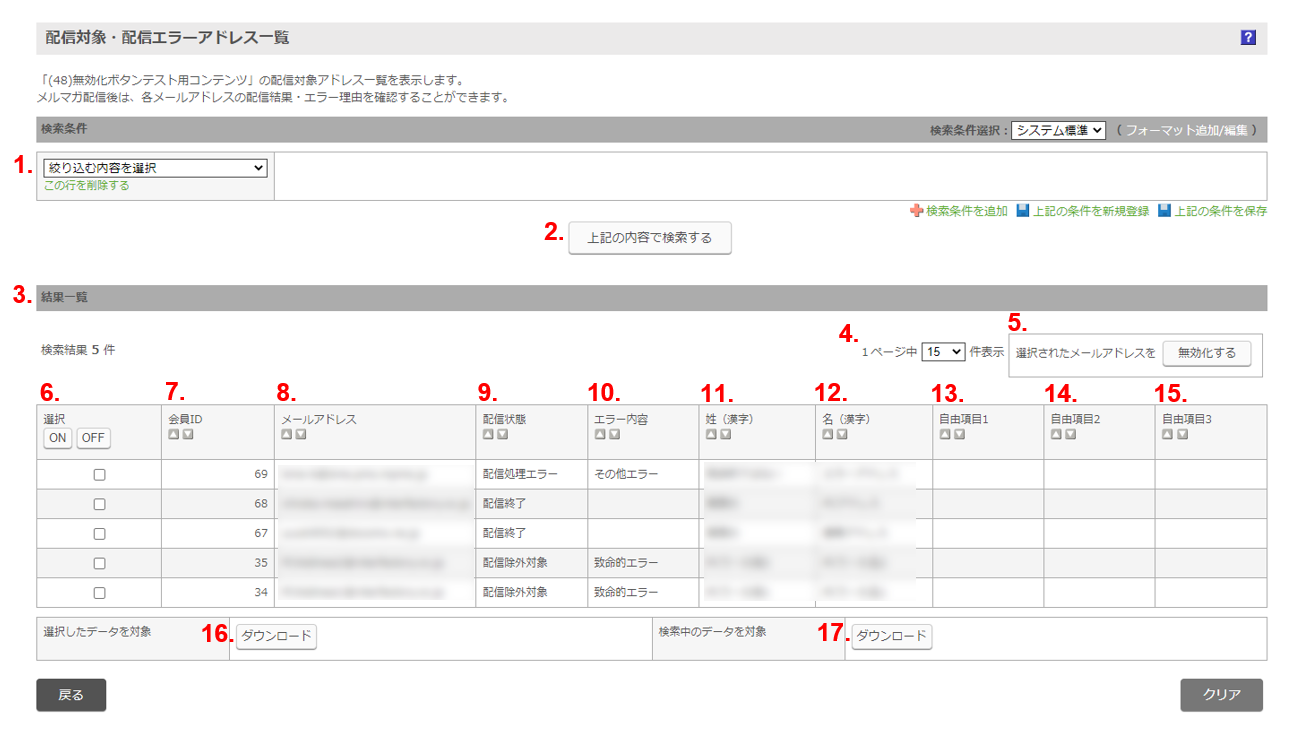Tick the checkbox for member ID 69
The width and height of the screenshot is (1292, 735).
click(x=99, y=475)
